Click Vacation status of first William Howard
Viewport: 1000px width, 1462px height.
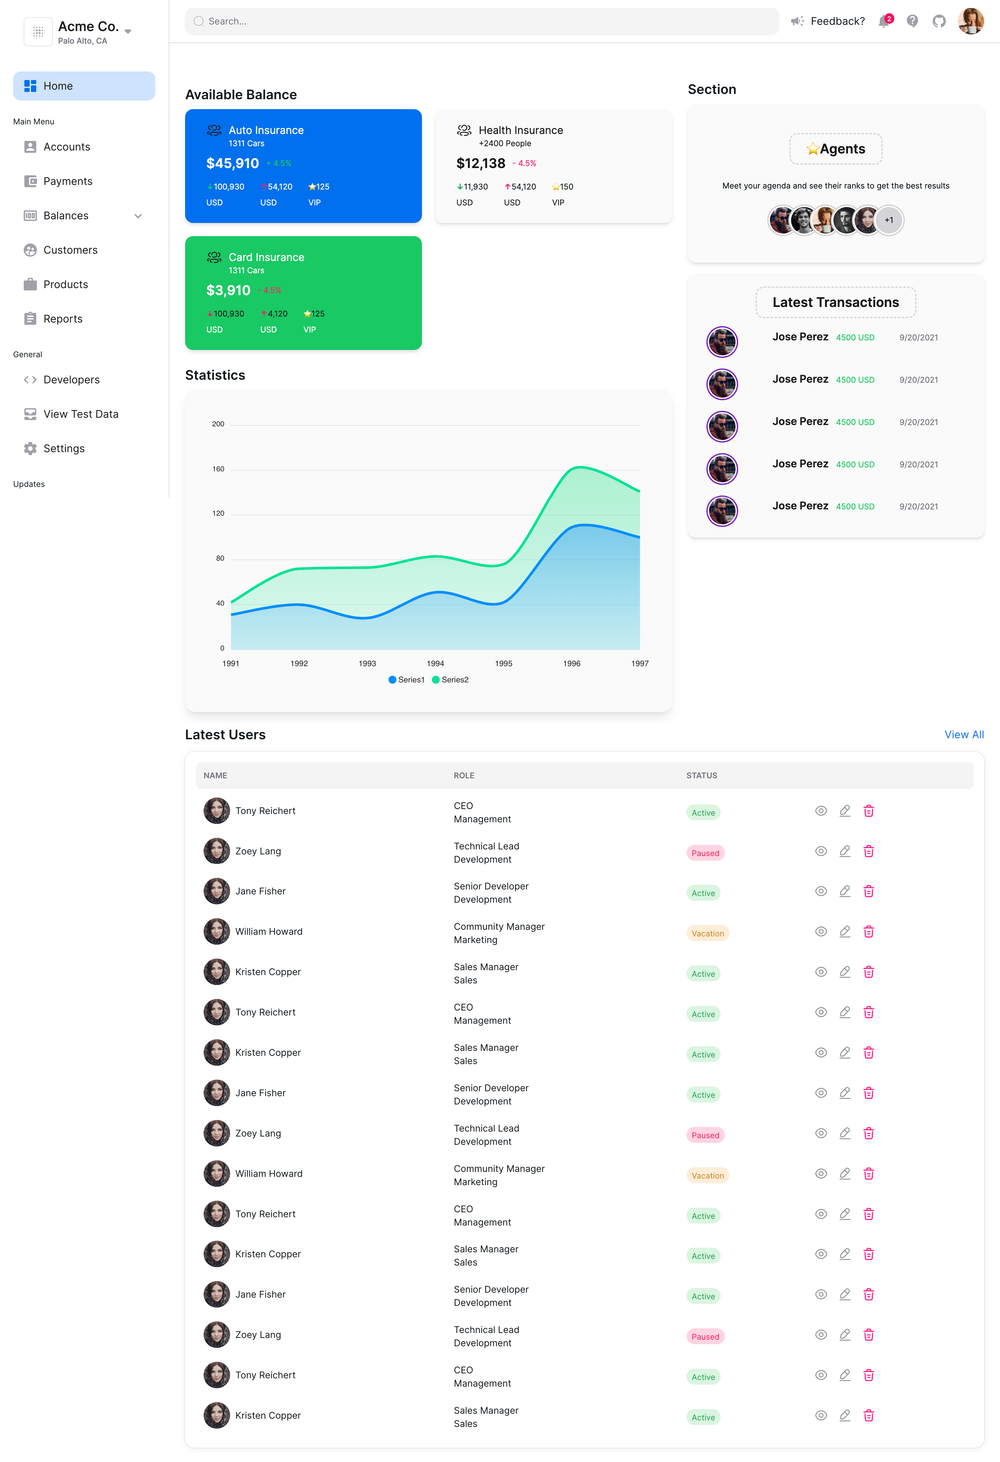708,933
